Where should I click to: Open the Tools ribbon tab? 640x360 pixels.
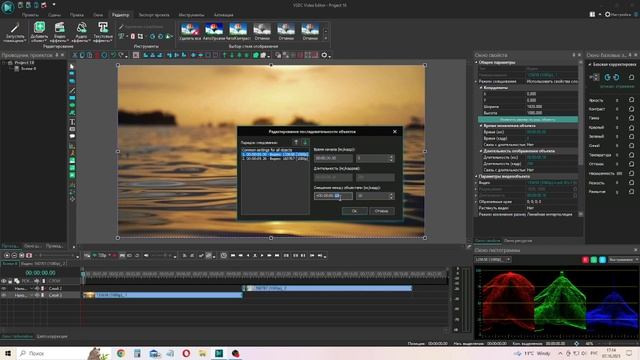pos(191,15)
